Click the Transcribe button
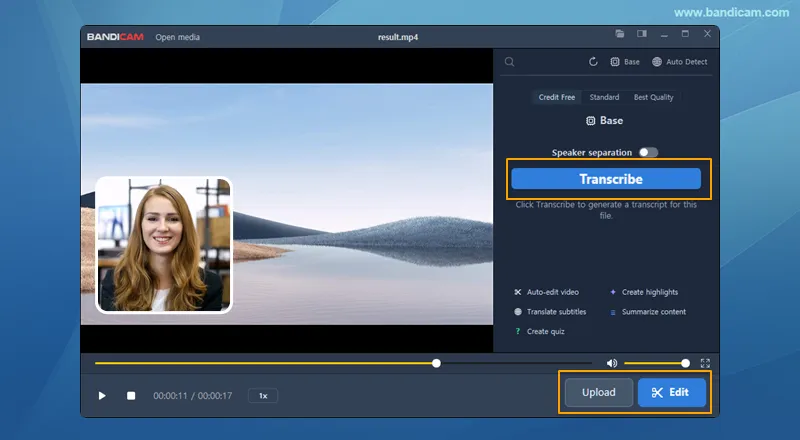800x440 pixels. point(606,179)
